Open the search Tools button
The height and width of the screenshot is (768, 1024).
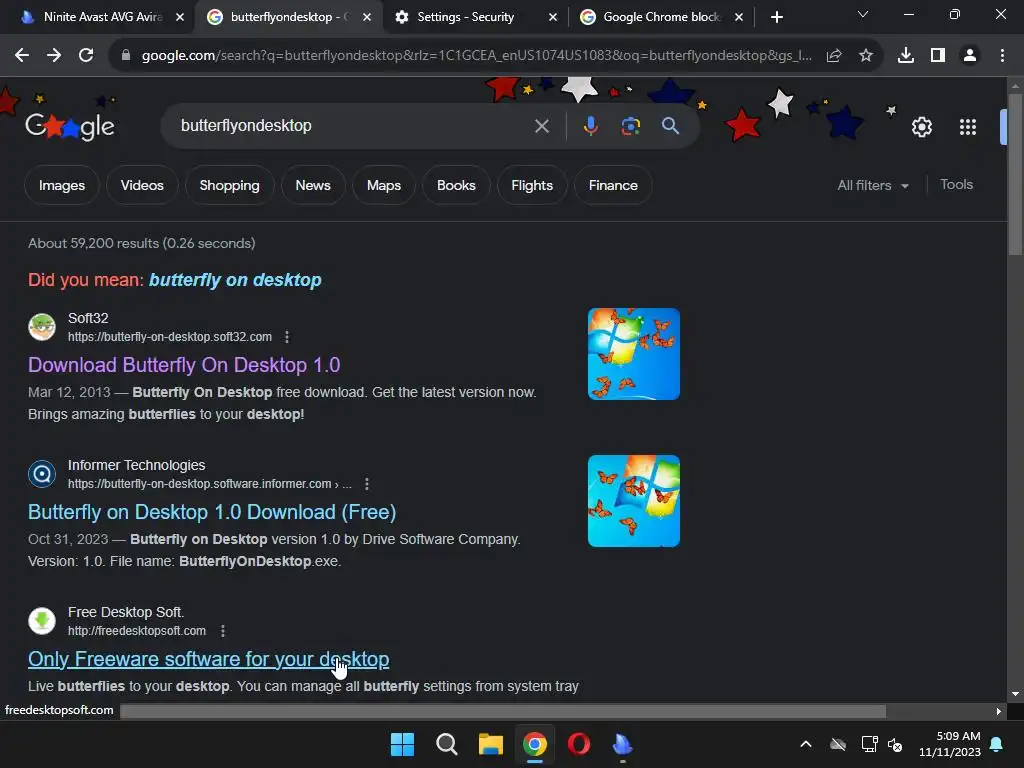956,185
